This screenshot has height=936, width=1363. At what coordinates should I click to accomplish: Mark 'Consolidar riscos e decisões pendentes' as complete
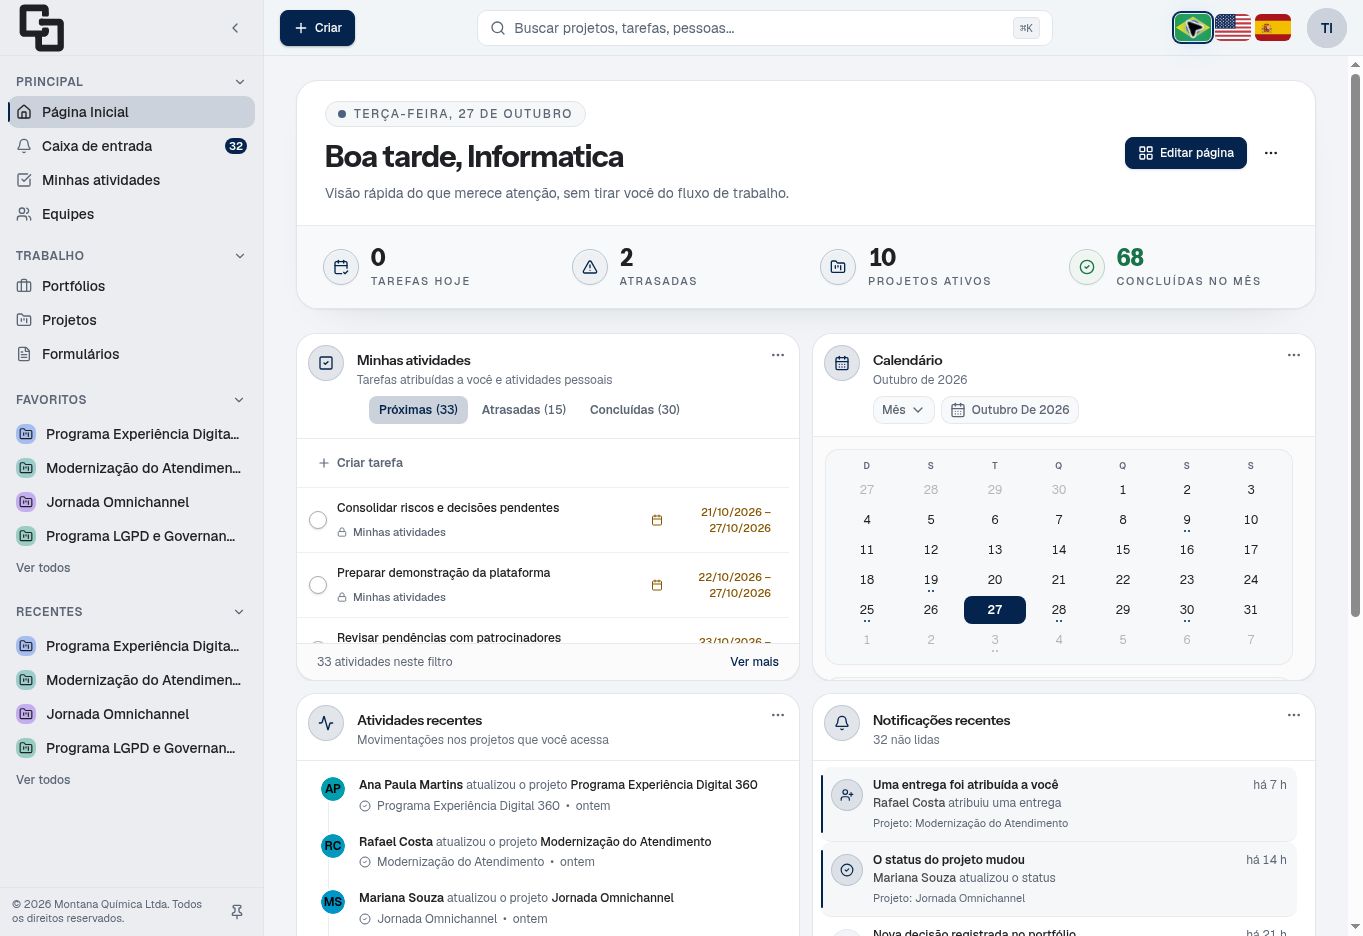tap(318, 520)
